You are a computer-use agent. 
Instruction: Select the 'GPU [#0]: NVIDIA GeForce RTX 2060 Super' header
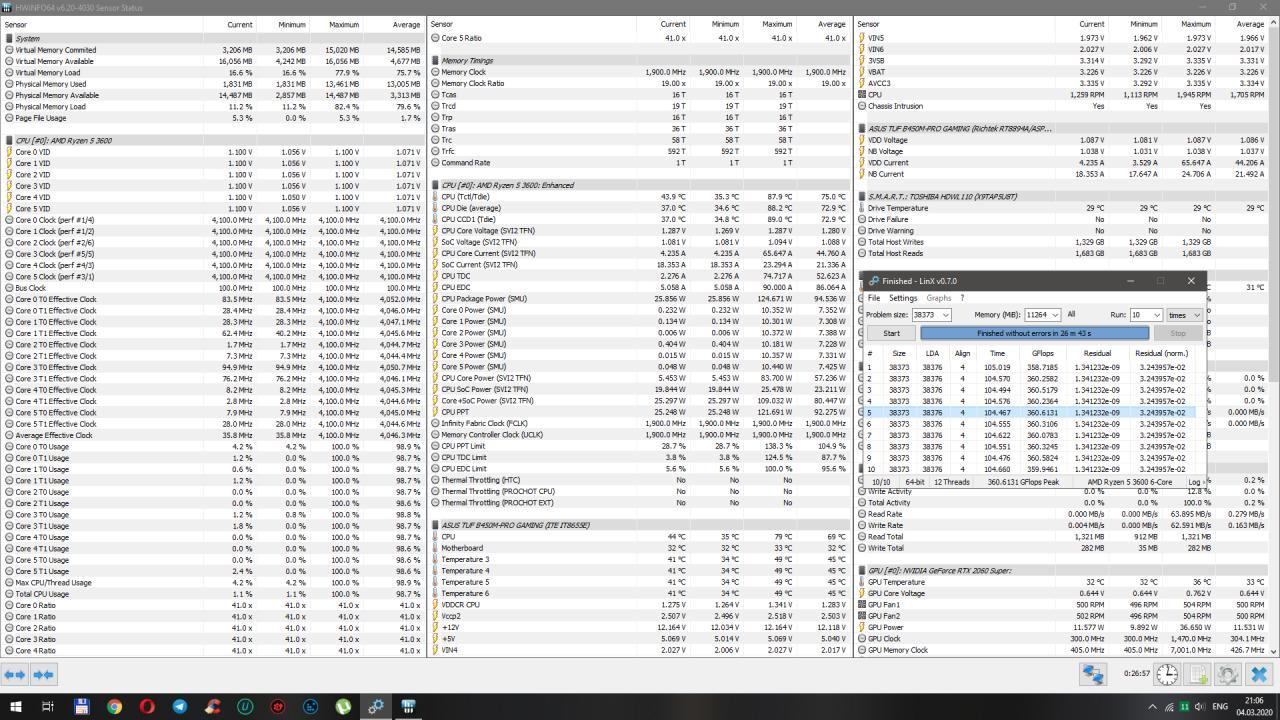pos(1062,570)
